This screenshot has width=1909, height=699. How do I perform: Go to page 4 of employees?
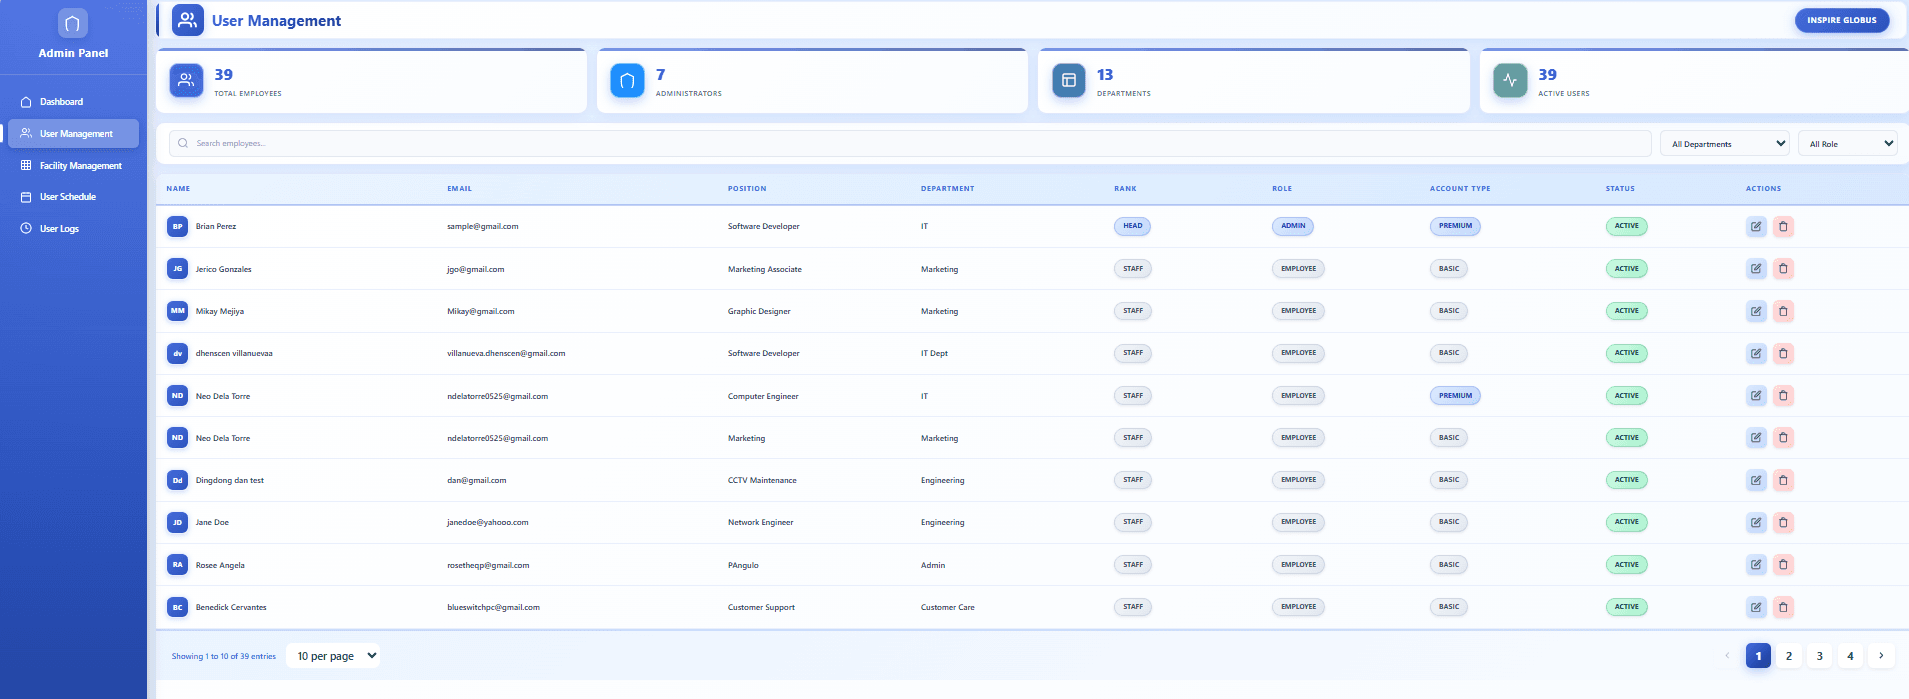click(1850, 656)
